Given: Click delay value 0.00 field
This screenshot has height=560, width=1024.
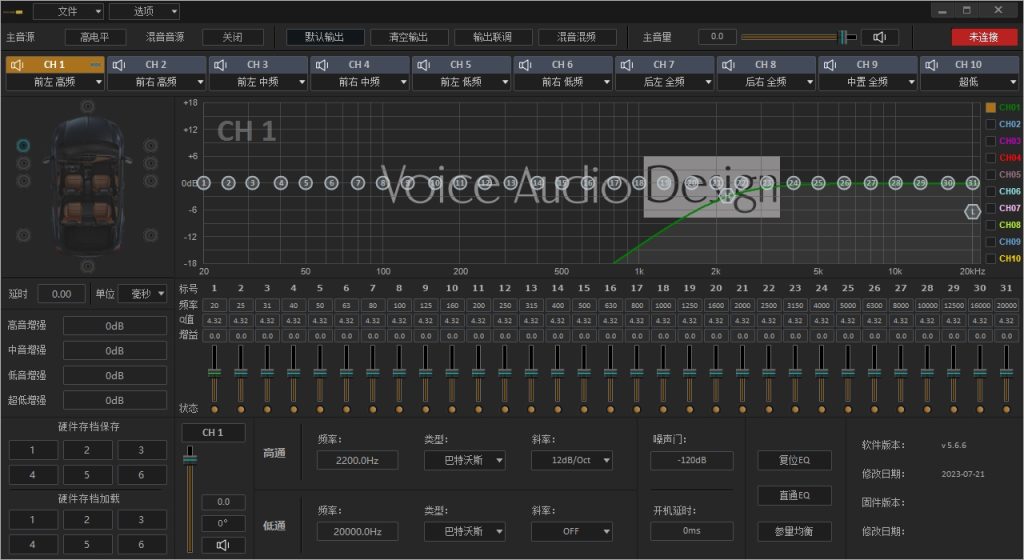Looking at the screenshot, I should pos(61,294).
